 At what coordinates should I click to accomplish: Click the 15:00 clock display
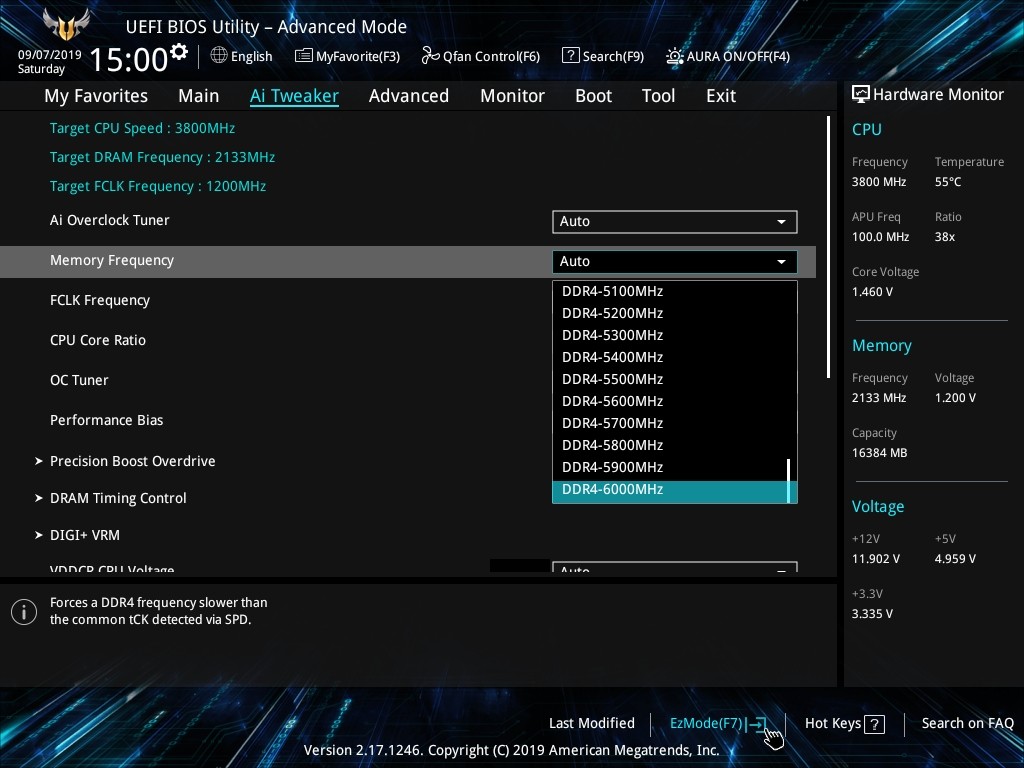point(129,59)
